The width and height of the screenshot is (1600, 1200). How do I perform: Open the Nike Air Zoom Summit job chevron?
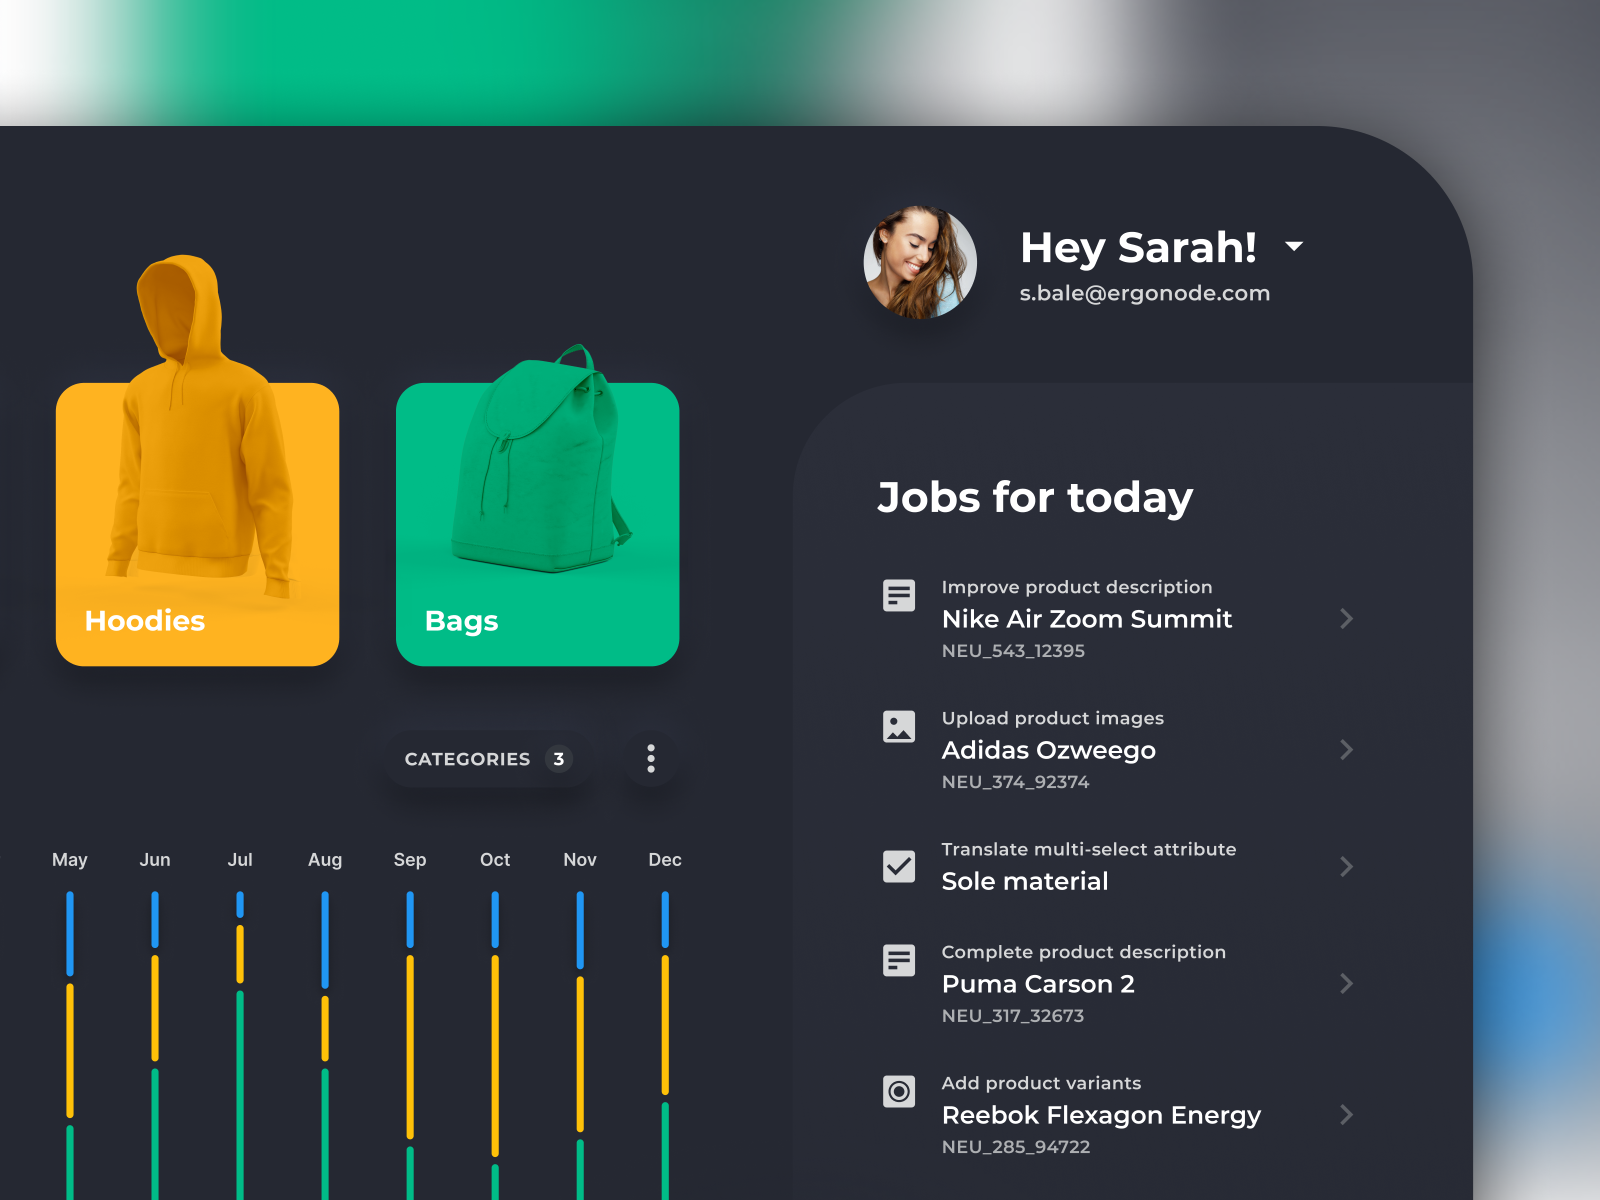pos(1347,619)
